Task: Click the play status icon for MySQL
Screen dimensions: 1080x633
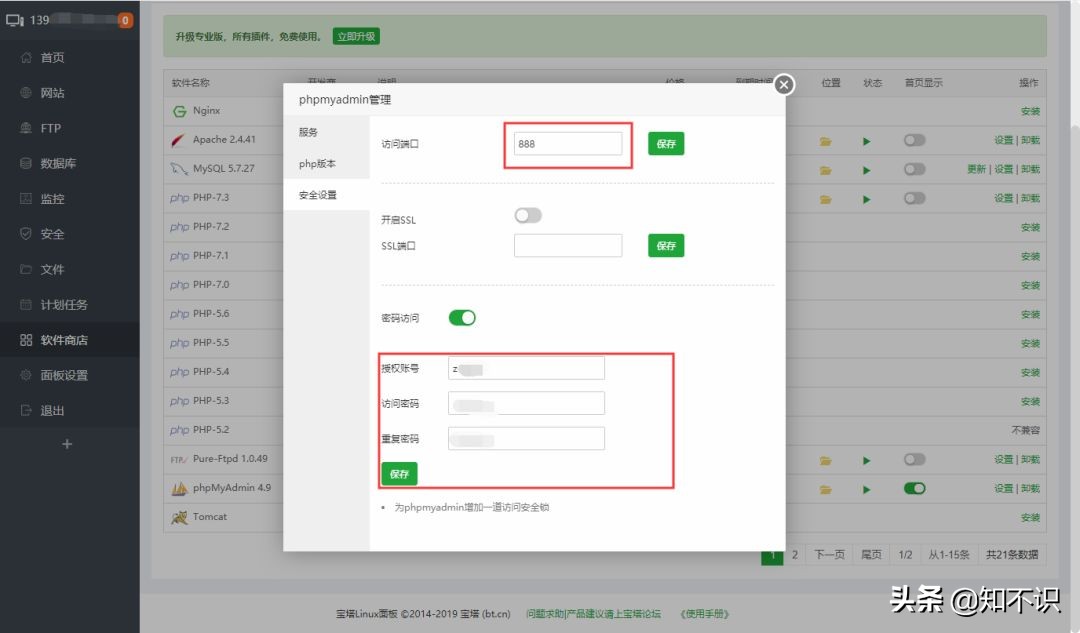Action: (x=867, y=170)
